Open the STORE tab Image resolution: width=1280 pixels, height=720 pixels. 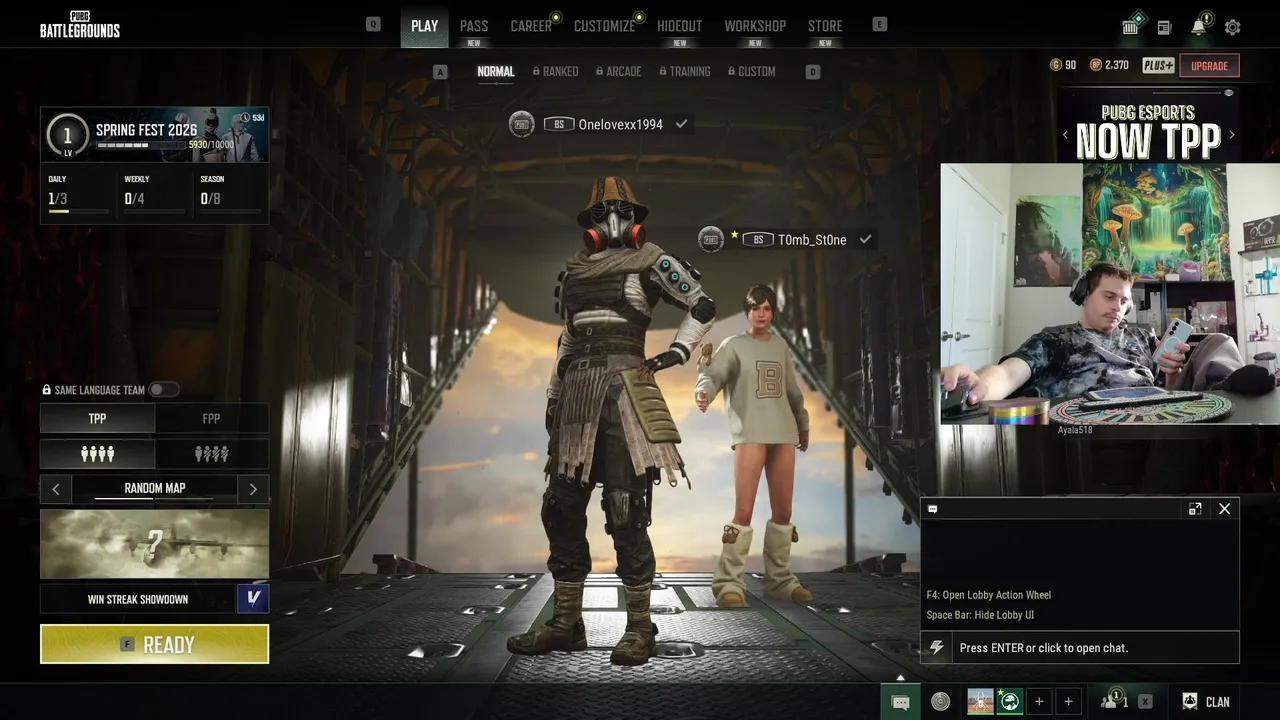click(825, 26)
